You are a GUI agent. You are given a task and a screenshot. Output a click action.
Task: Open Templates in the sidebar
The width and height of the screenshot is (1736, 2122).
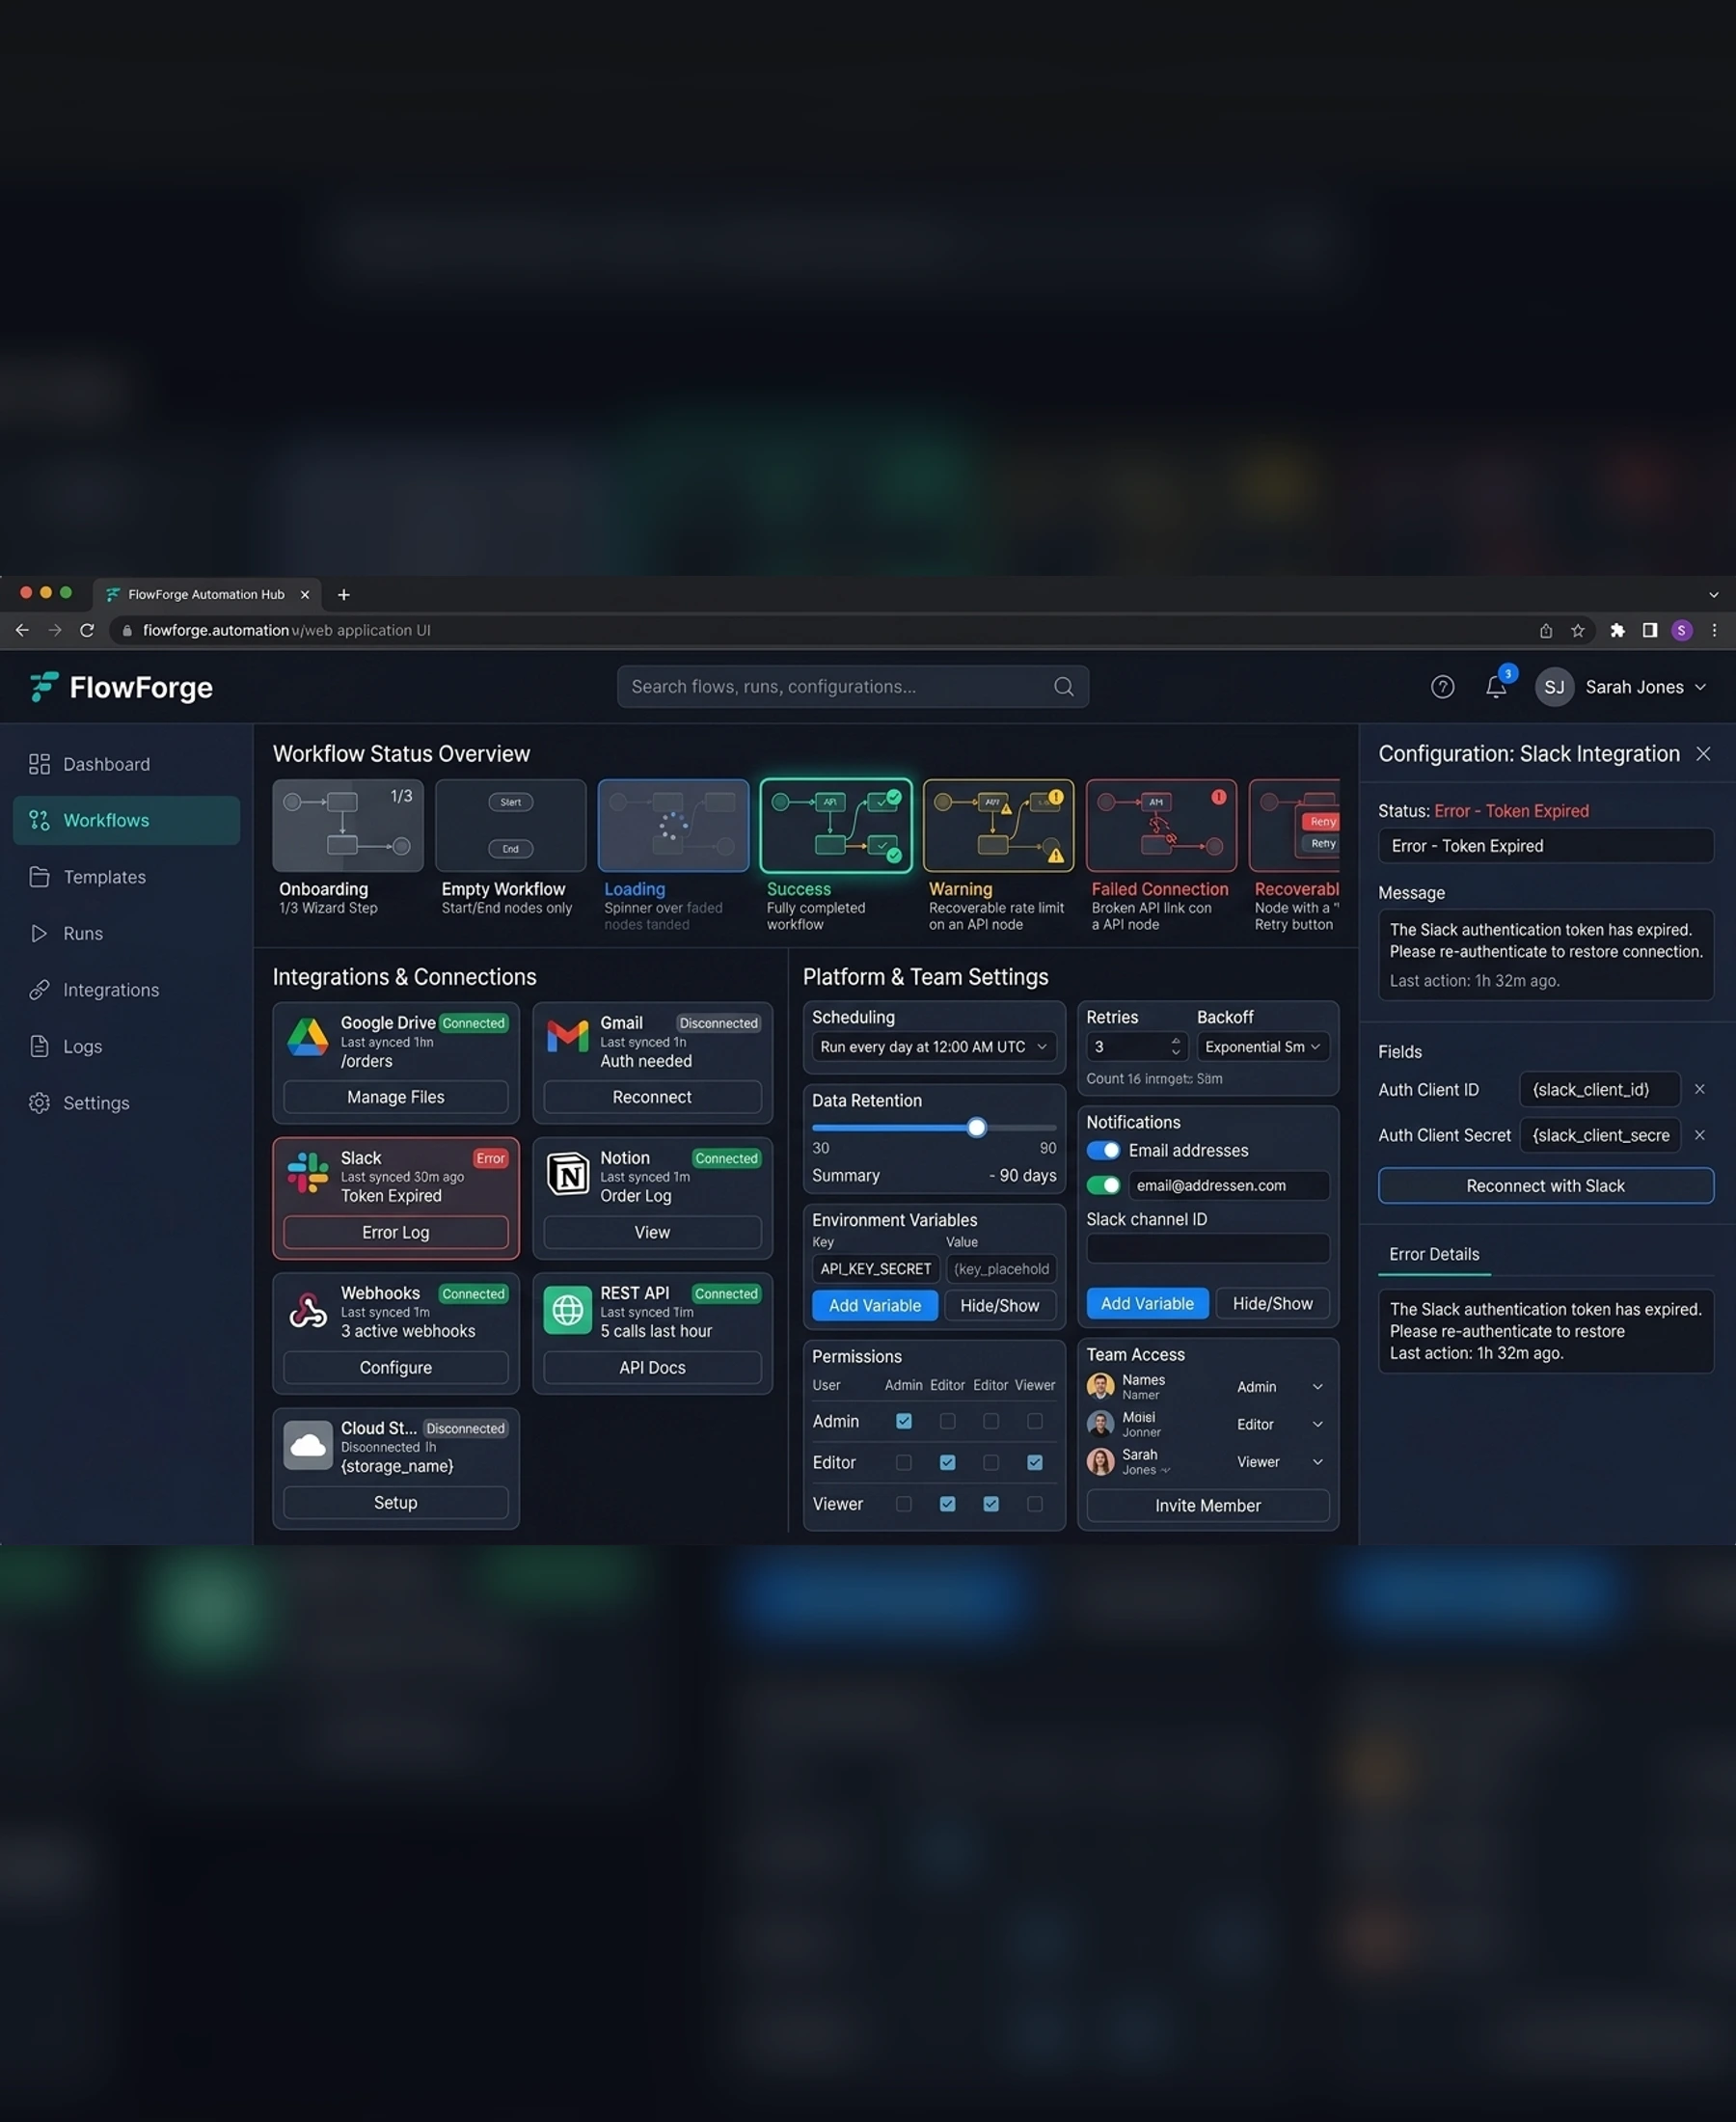pos(126,877)
